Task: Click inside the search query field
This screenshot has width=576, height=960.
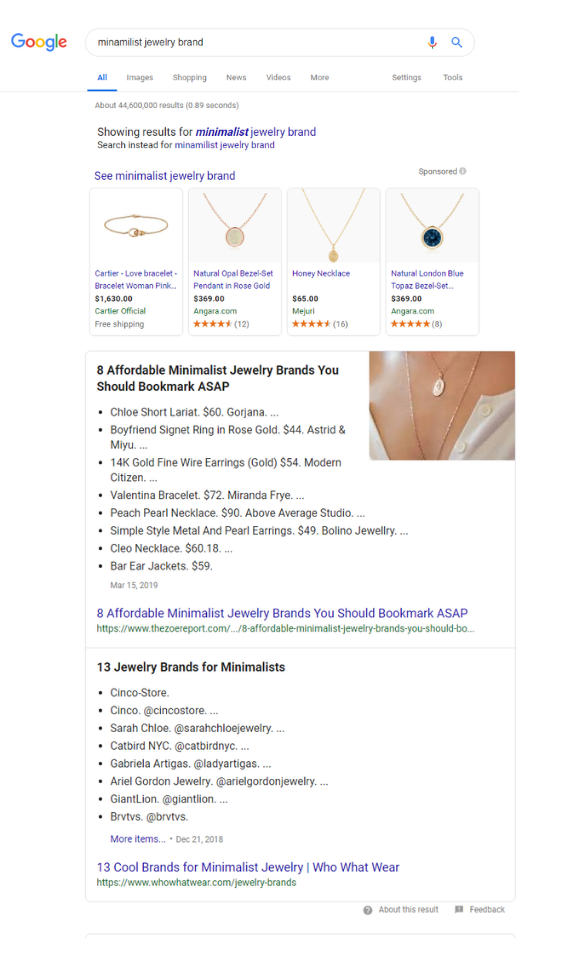Action: (x=257, y=42)
